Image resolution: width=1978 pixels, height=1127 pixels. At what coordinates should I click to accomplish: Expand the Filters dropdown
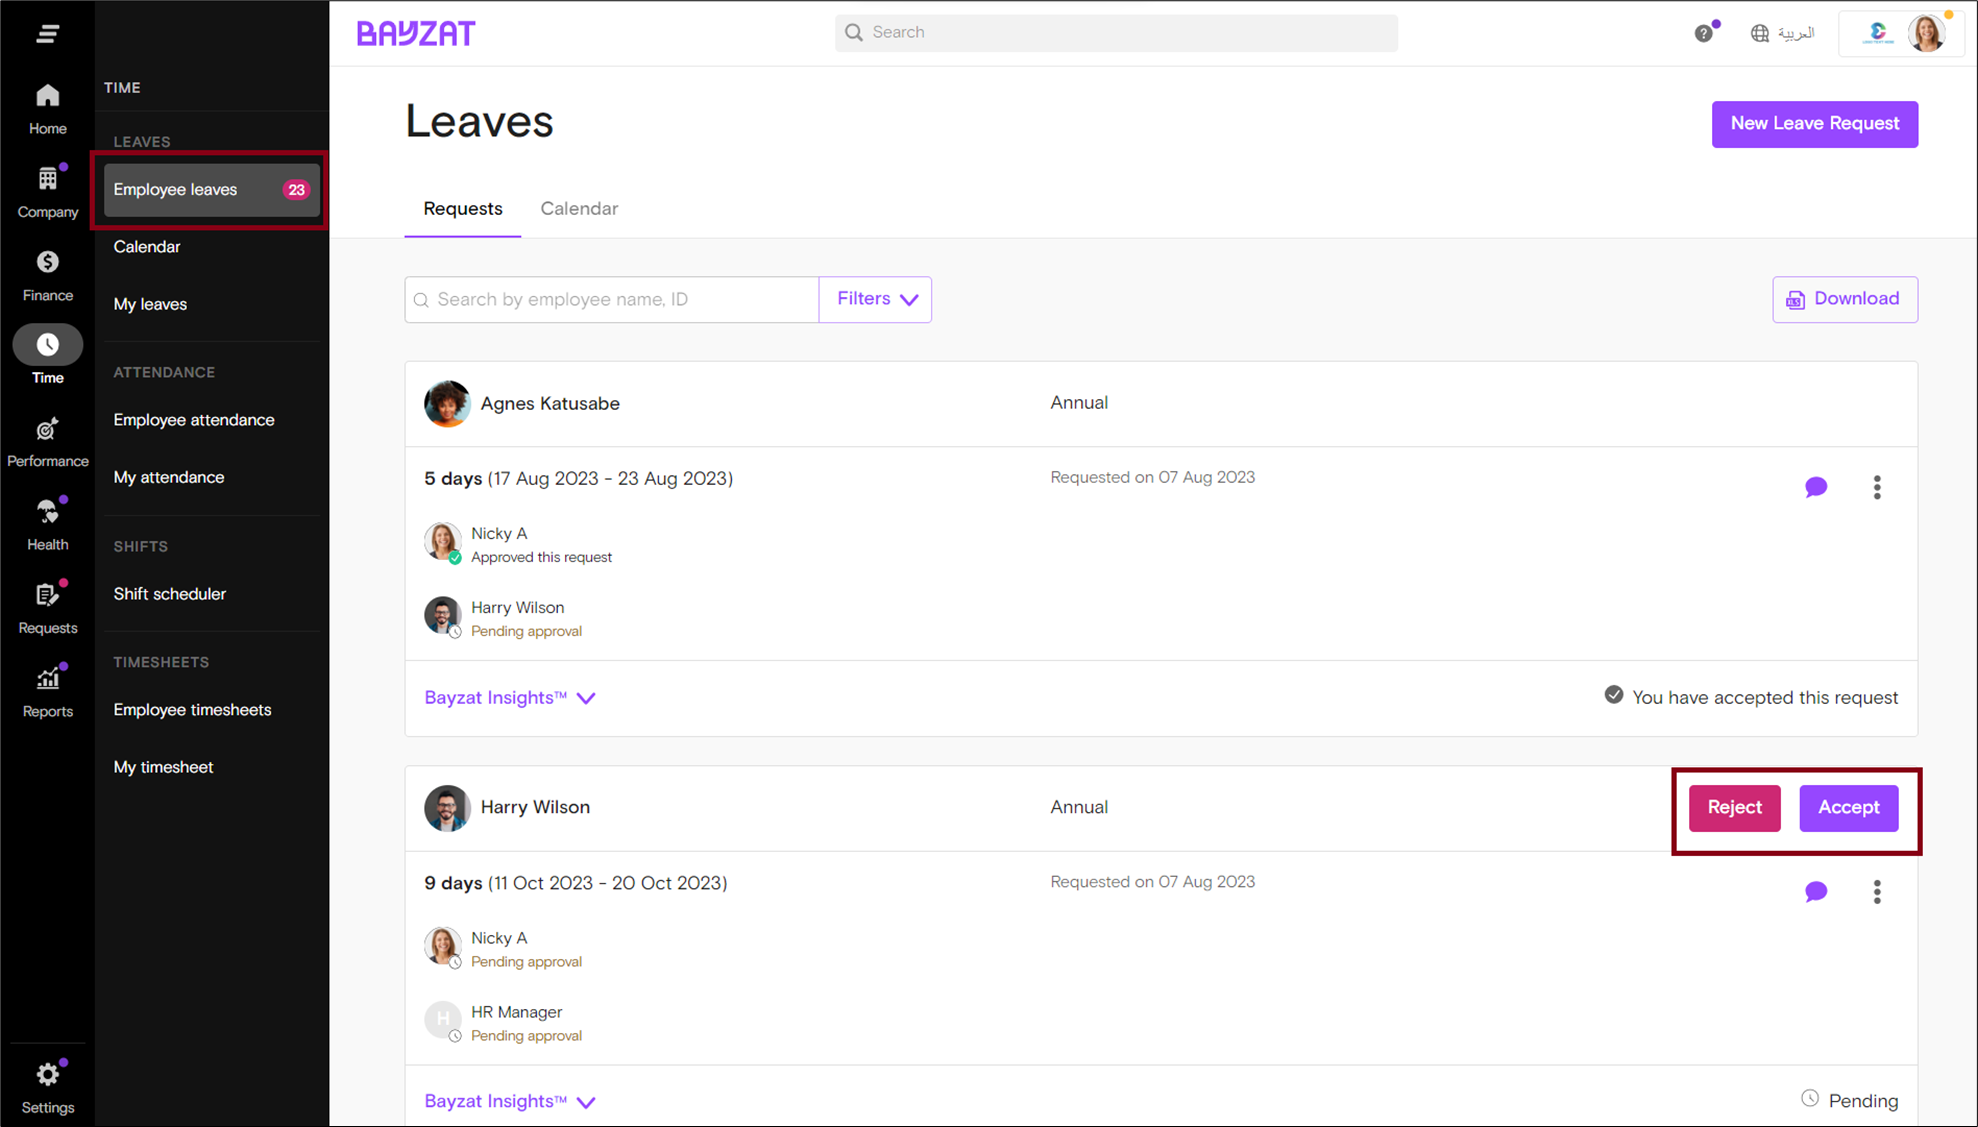pos(874,298)
